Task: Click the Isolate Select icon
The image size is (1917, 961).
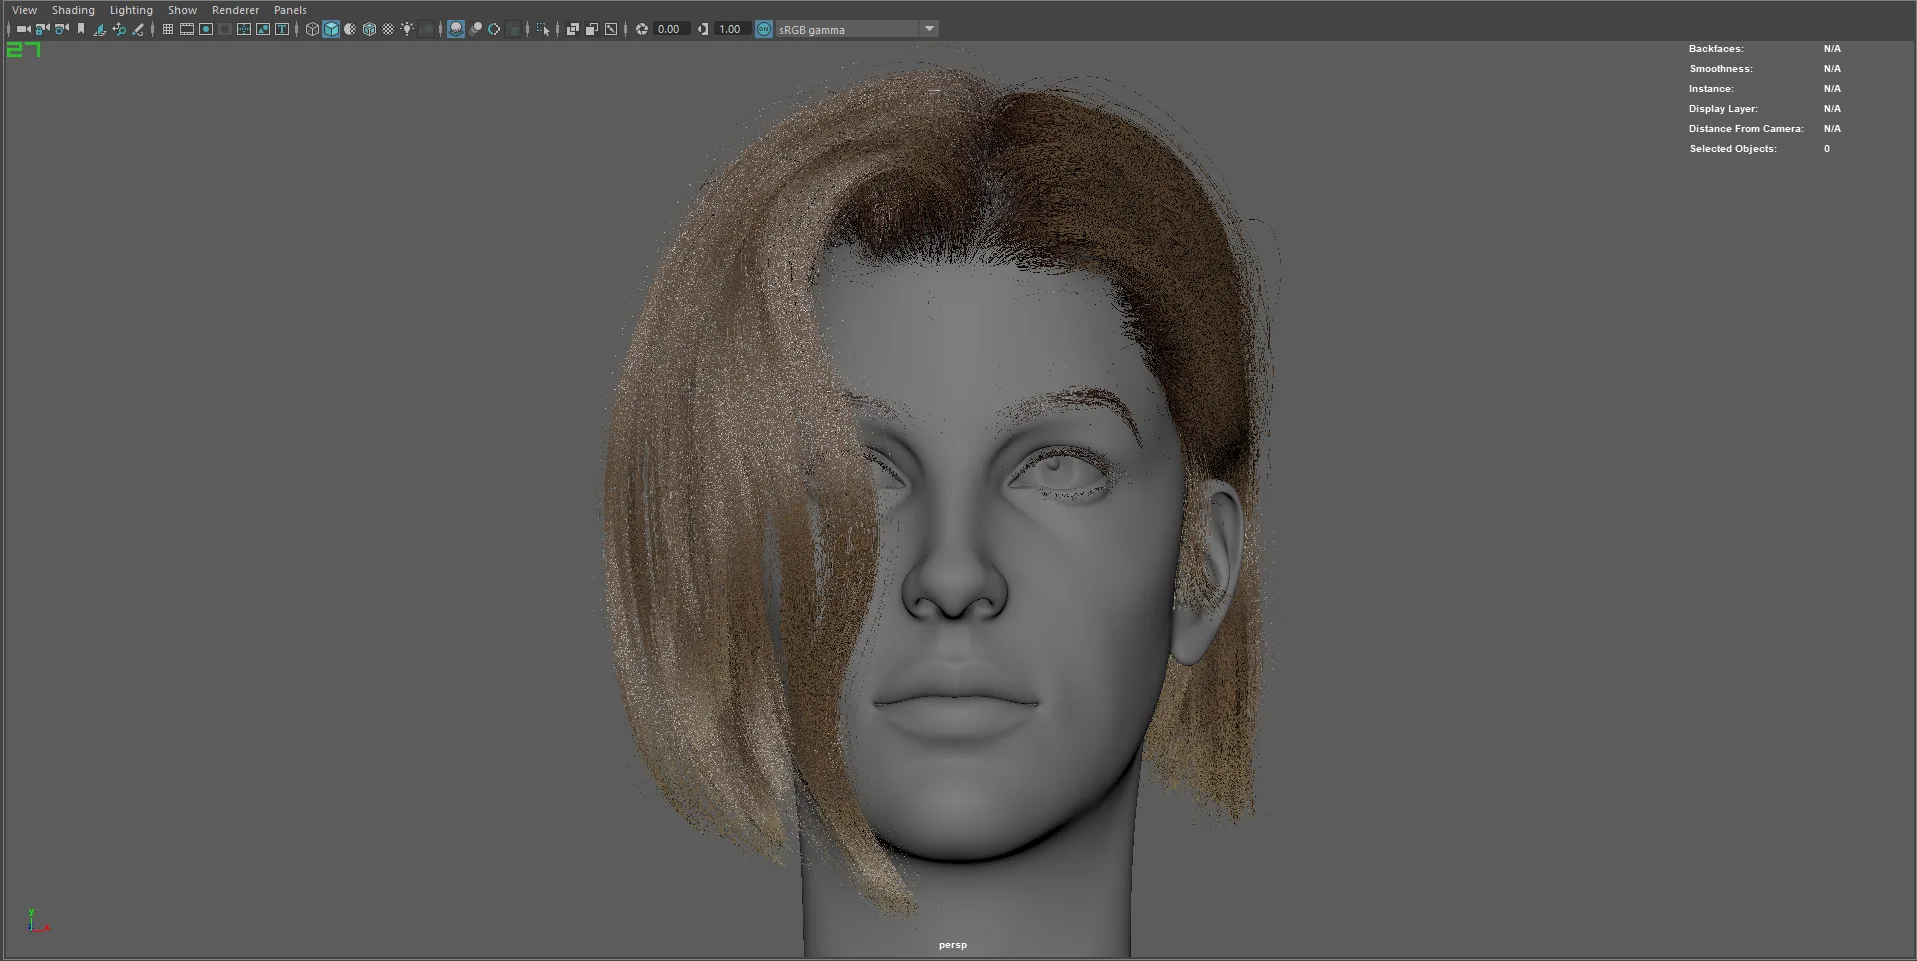Action: [x=543, y=29]
